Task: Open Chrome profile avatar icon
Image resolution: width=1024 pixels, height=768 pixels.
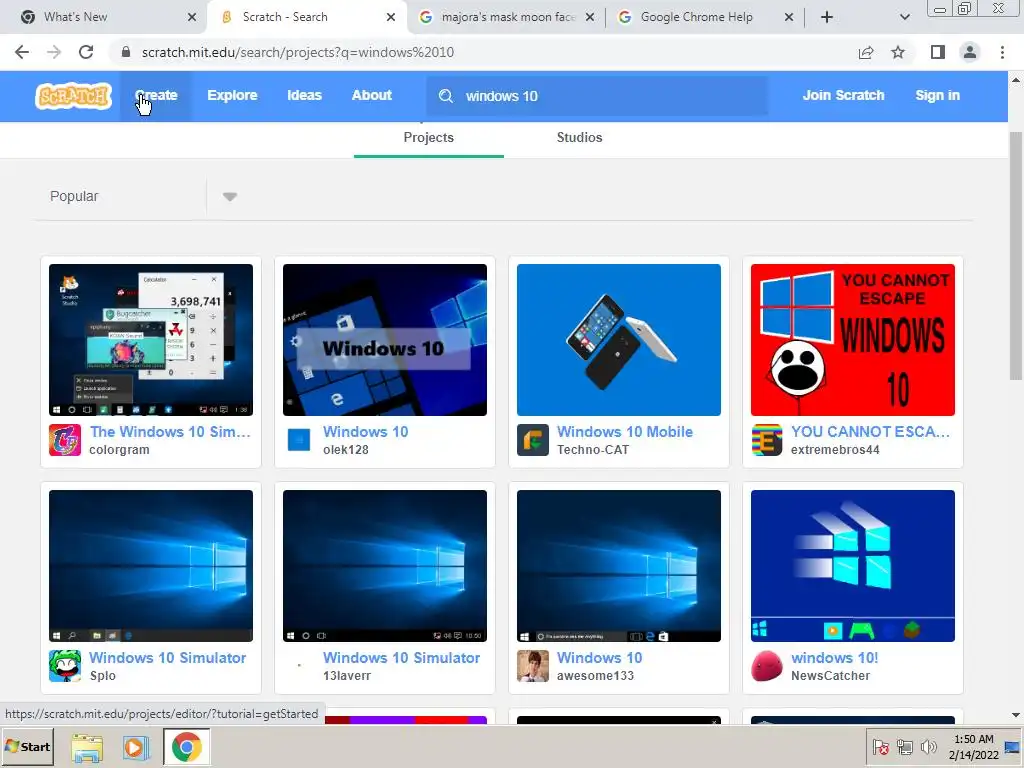Action: click(970, 52)
